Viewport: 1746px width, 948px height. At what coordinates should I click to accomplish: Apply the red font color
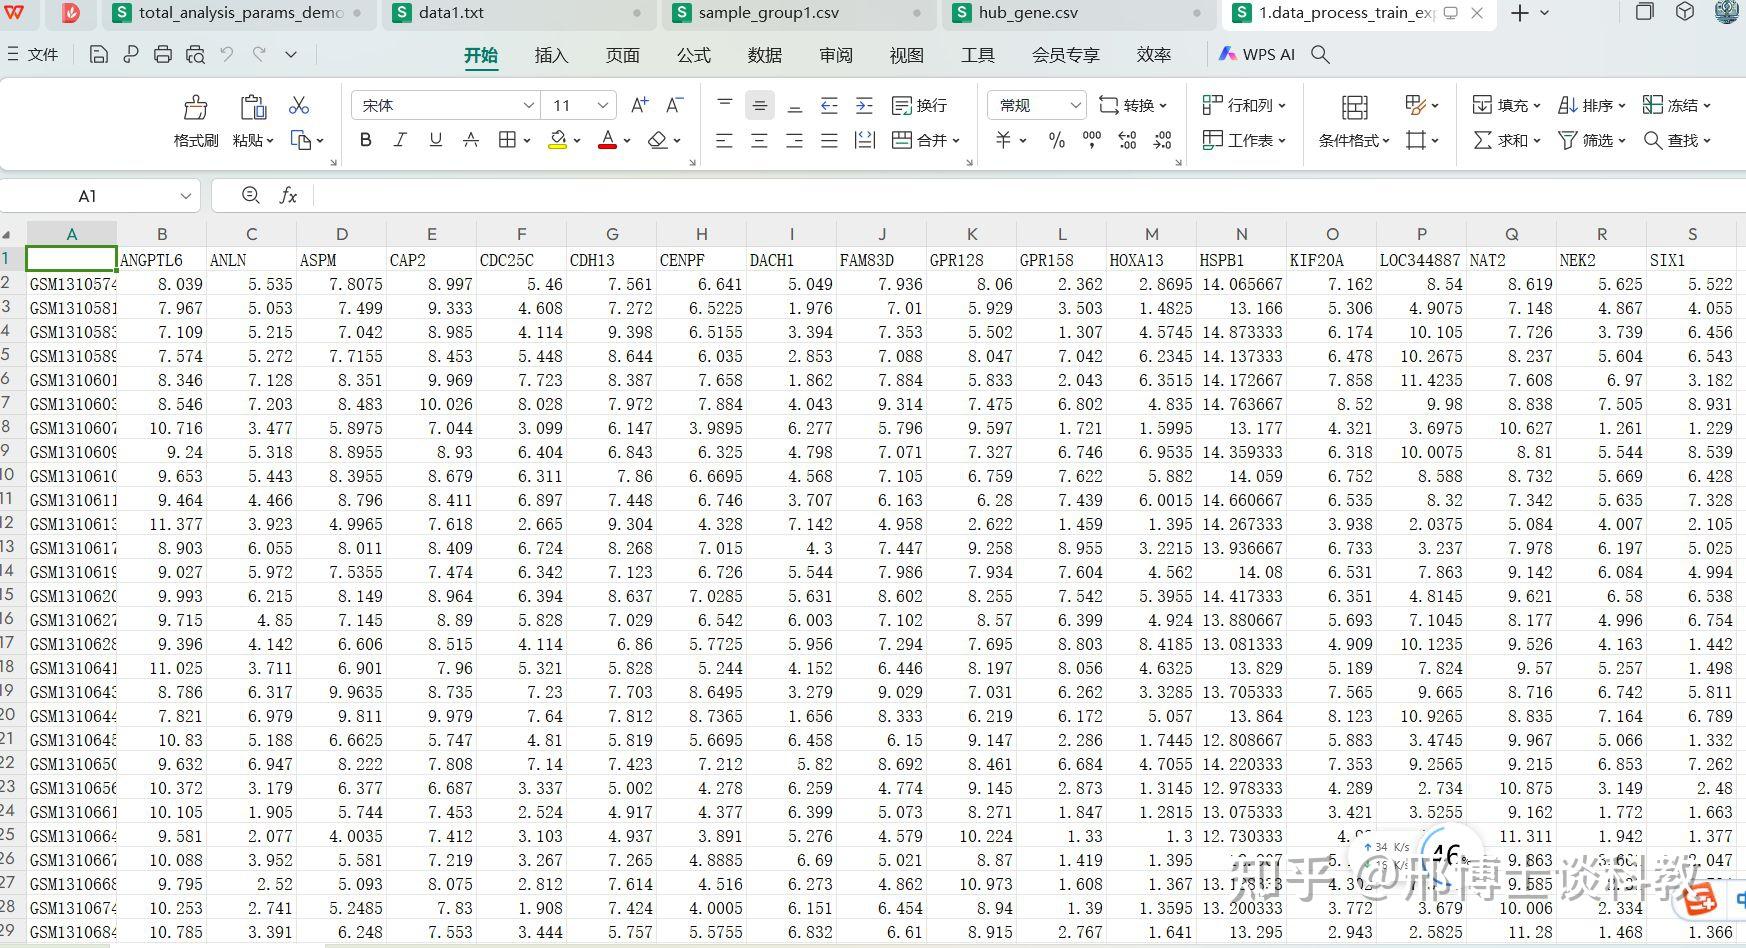(x=607, y=140)
